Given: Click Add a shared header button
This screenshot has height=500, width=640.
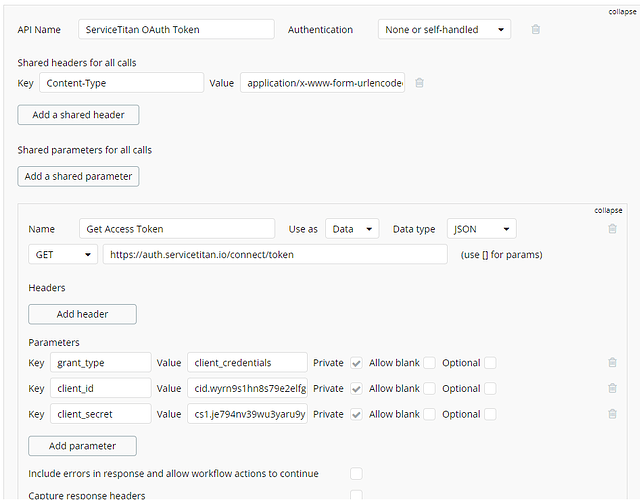Looking at the screenshot, I should coord(78,115).
